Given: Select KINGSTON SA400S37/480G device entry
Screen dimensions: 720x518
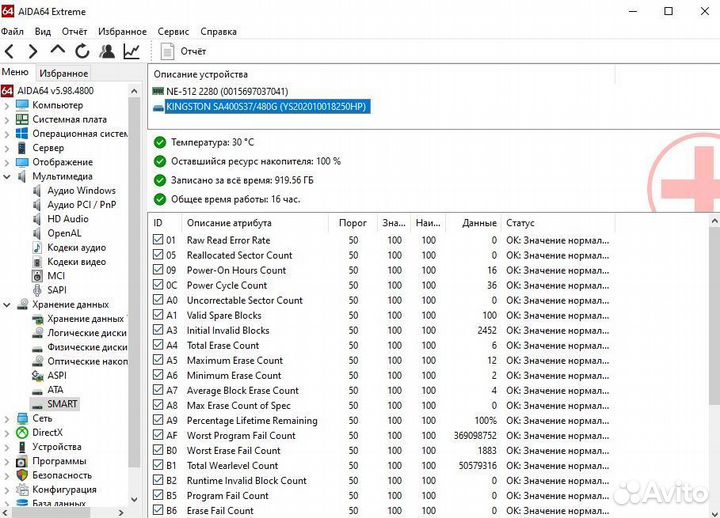Looking at the screenshot, I should click(266, 107).
